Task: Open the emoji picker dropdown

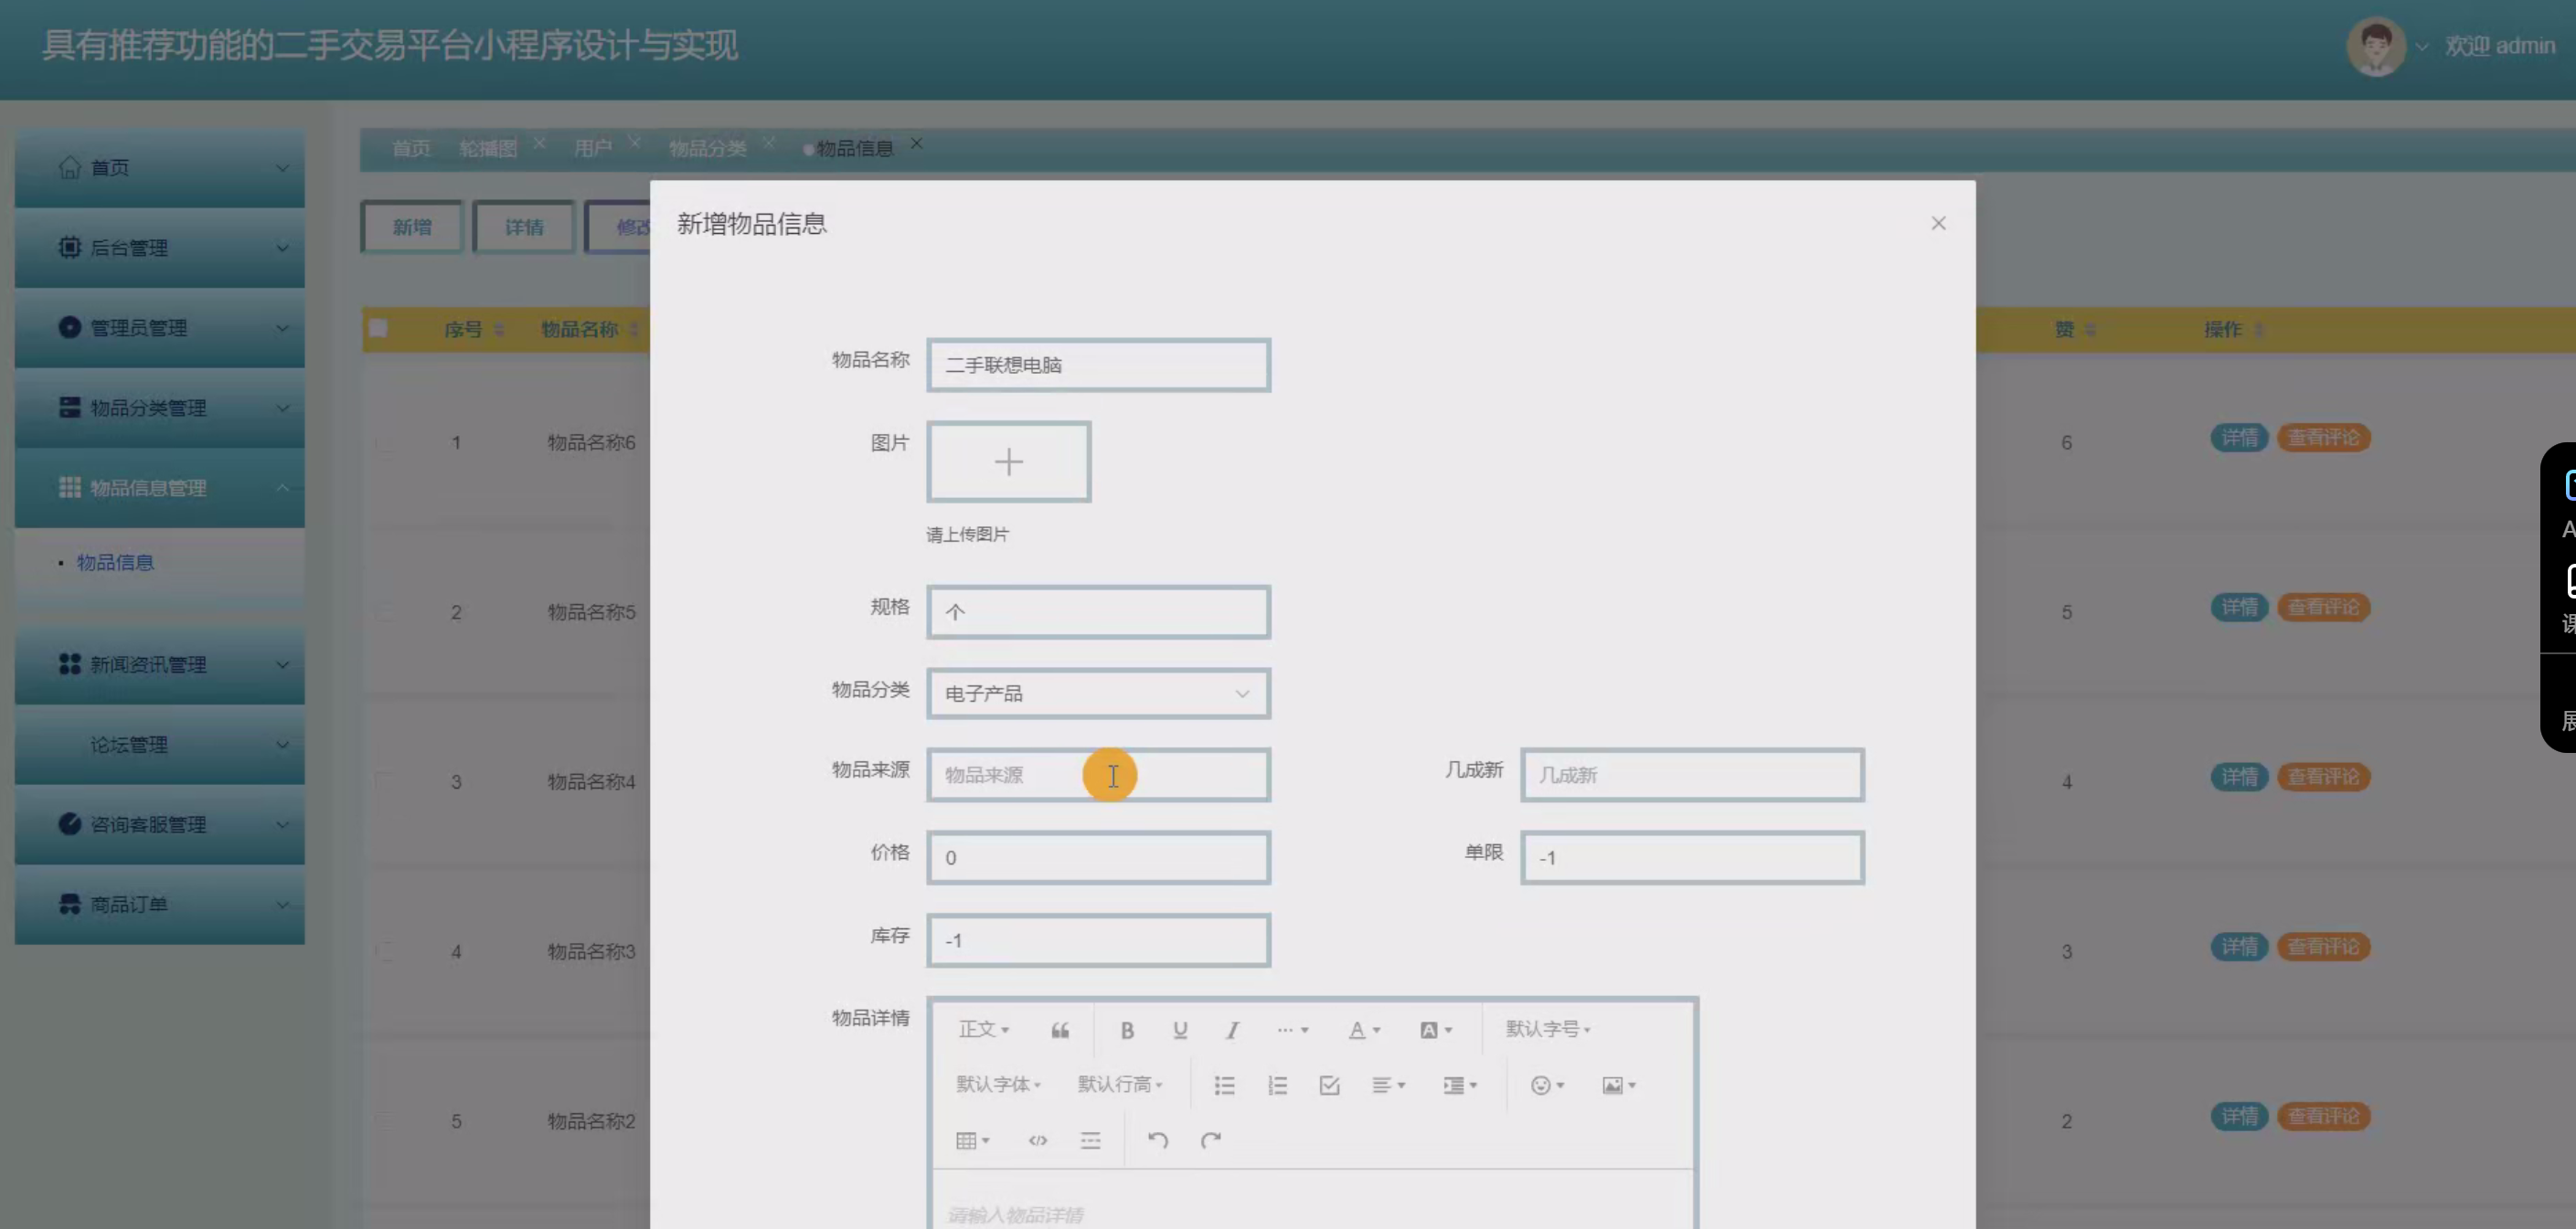Action: click(x=1547, y=1085)
